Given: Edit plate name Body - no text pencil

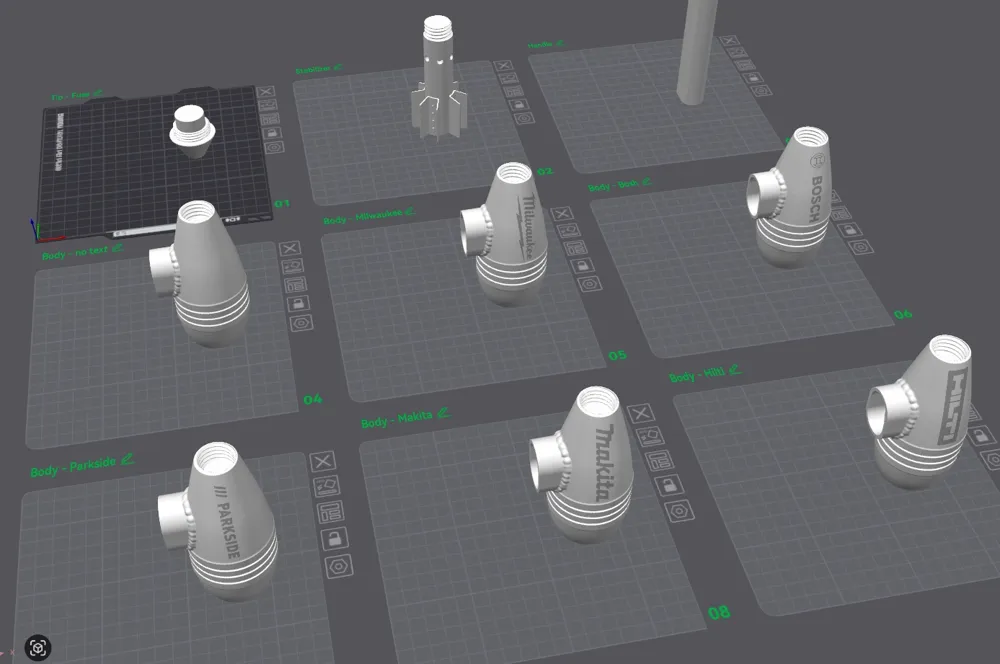Looking at the screenshot, I should point(117,248).
